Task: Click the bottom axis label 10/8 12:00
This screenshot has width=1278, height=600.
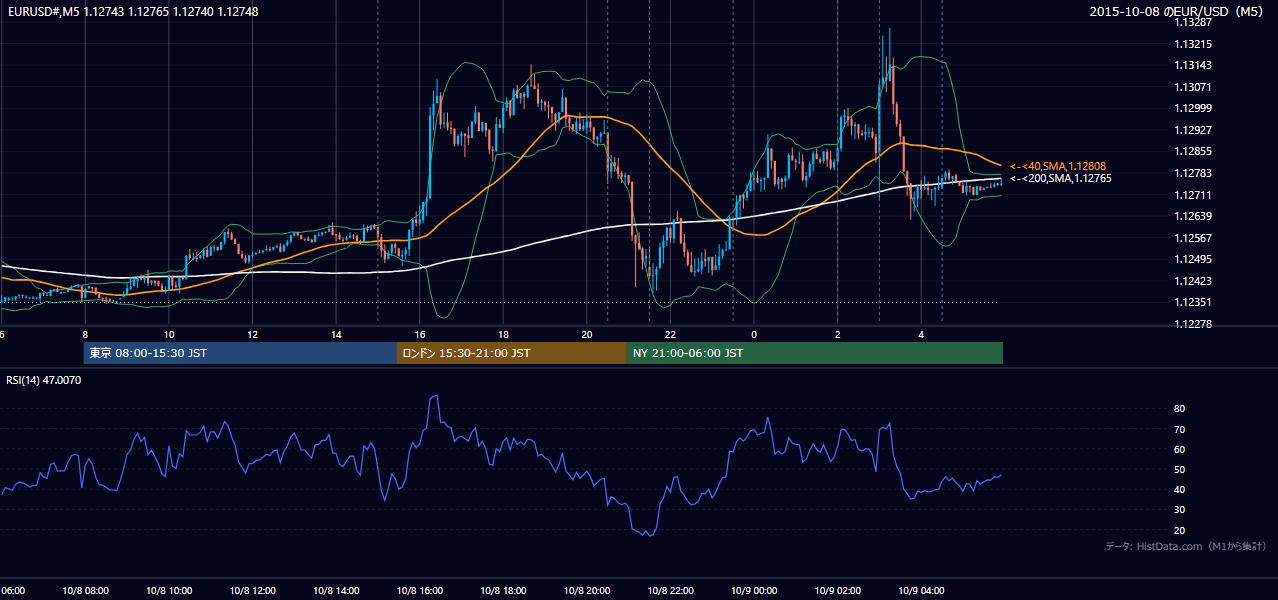Action: [x=252, y=590]
